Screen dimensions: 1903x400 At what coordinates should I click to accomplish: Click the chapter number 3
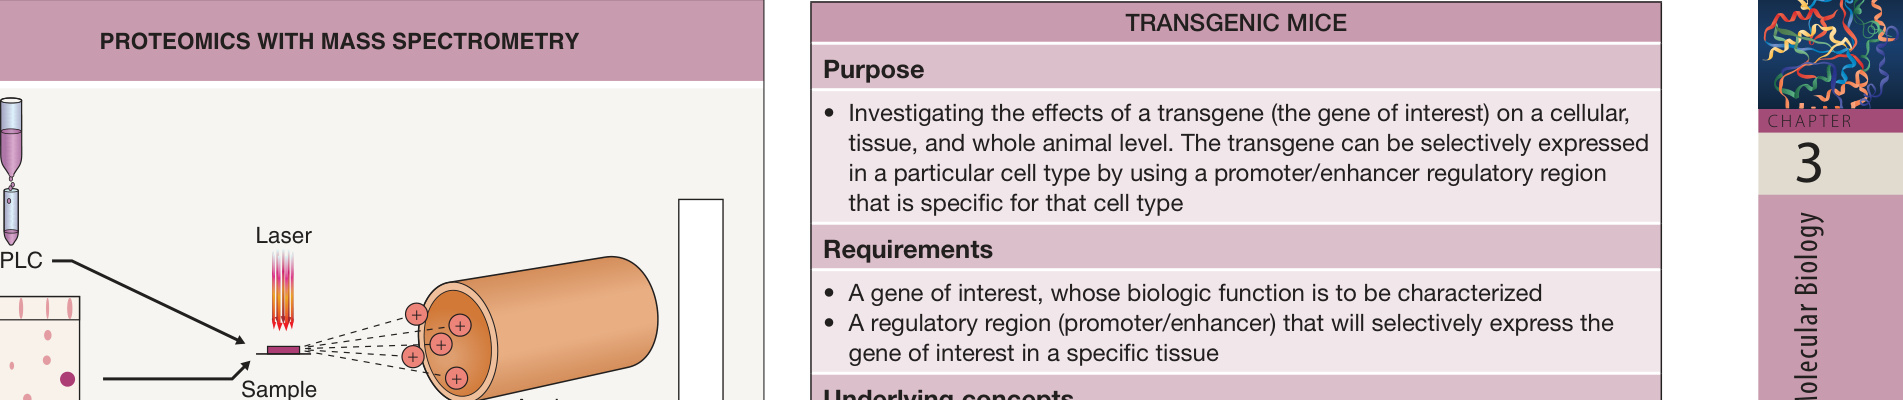(1808, 163)
